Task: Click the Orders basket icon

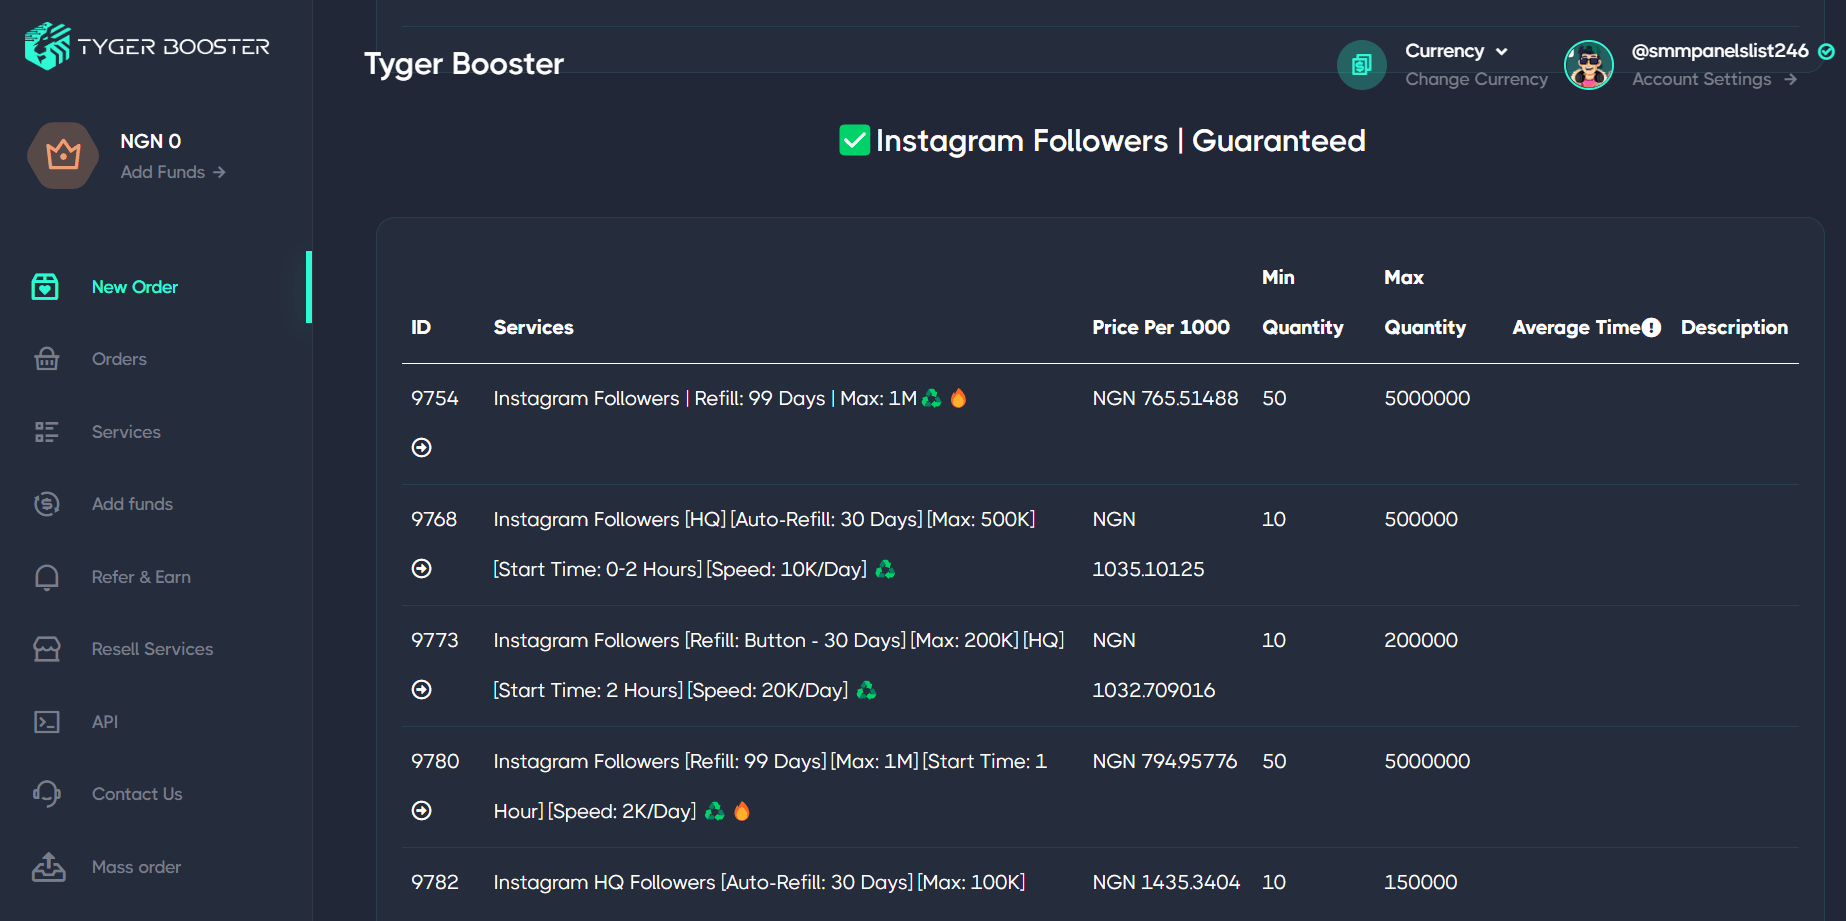Action: (47, 359)
